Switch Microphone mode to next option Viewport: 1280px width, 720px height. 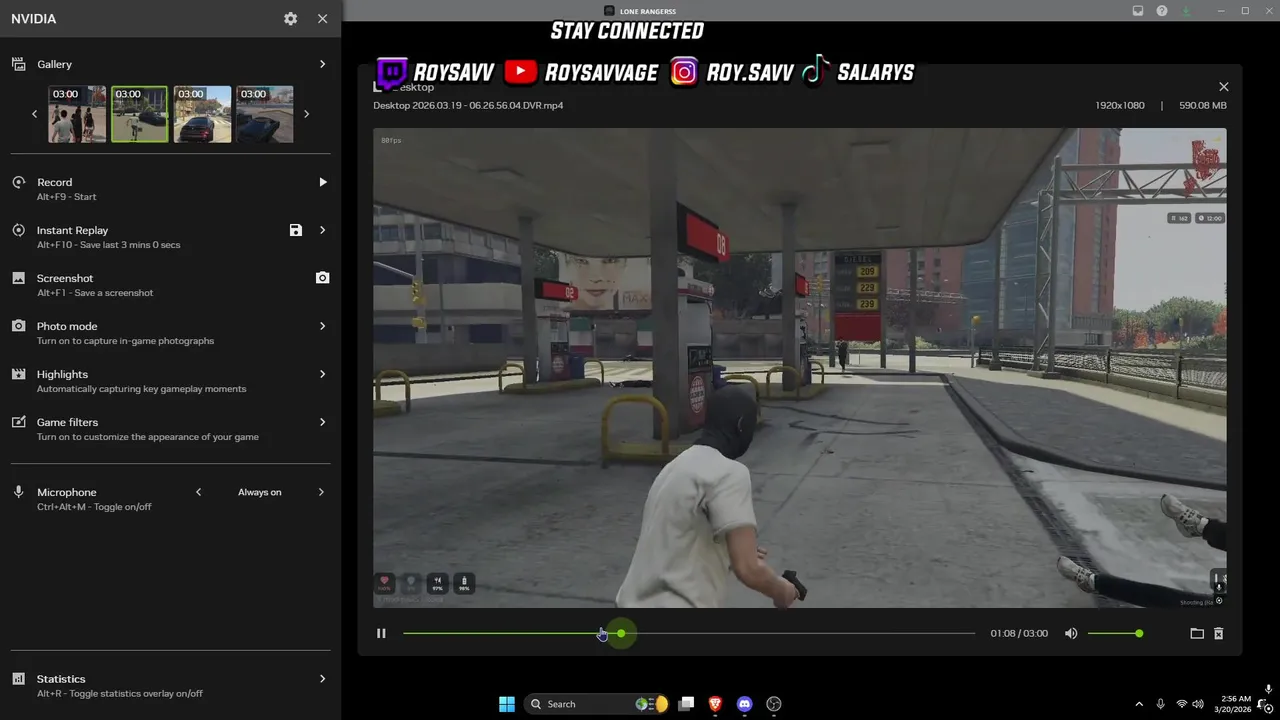(x=321, y=492)
